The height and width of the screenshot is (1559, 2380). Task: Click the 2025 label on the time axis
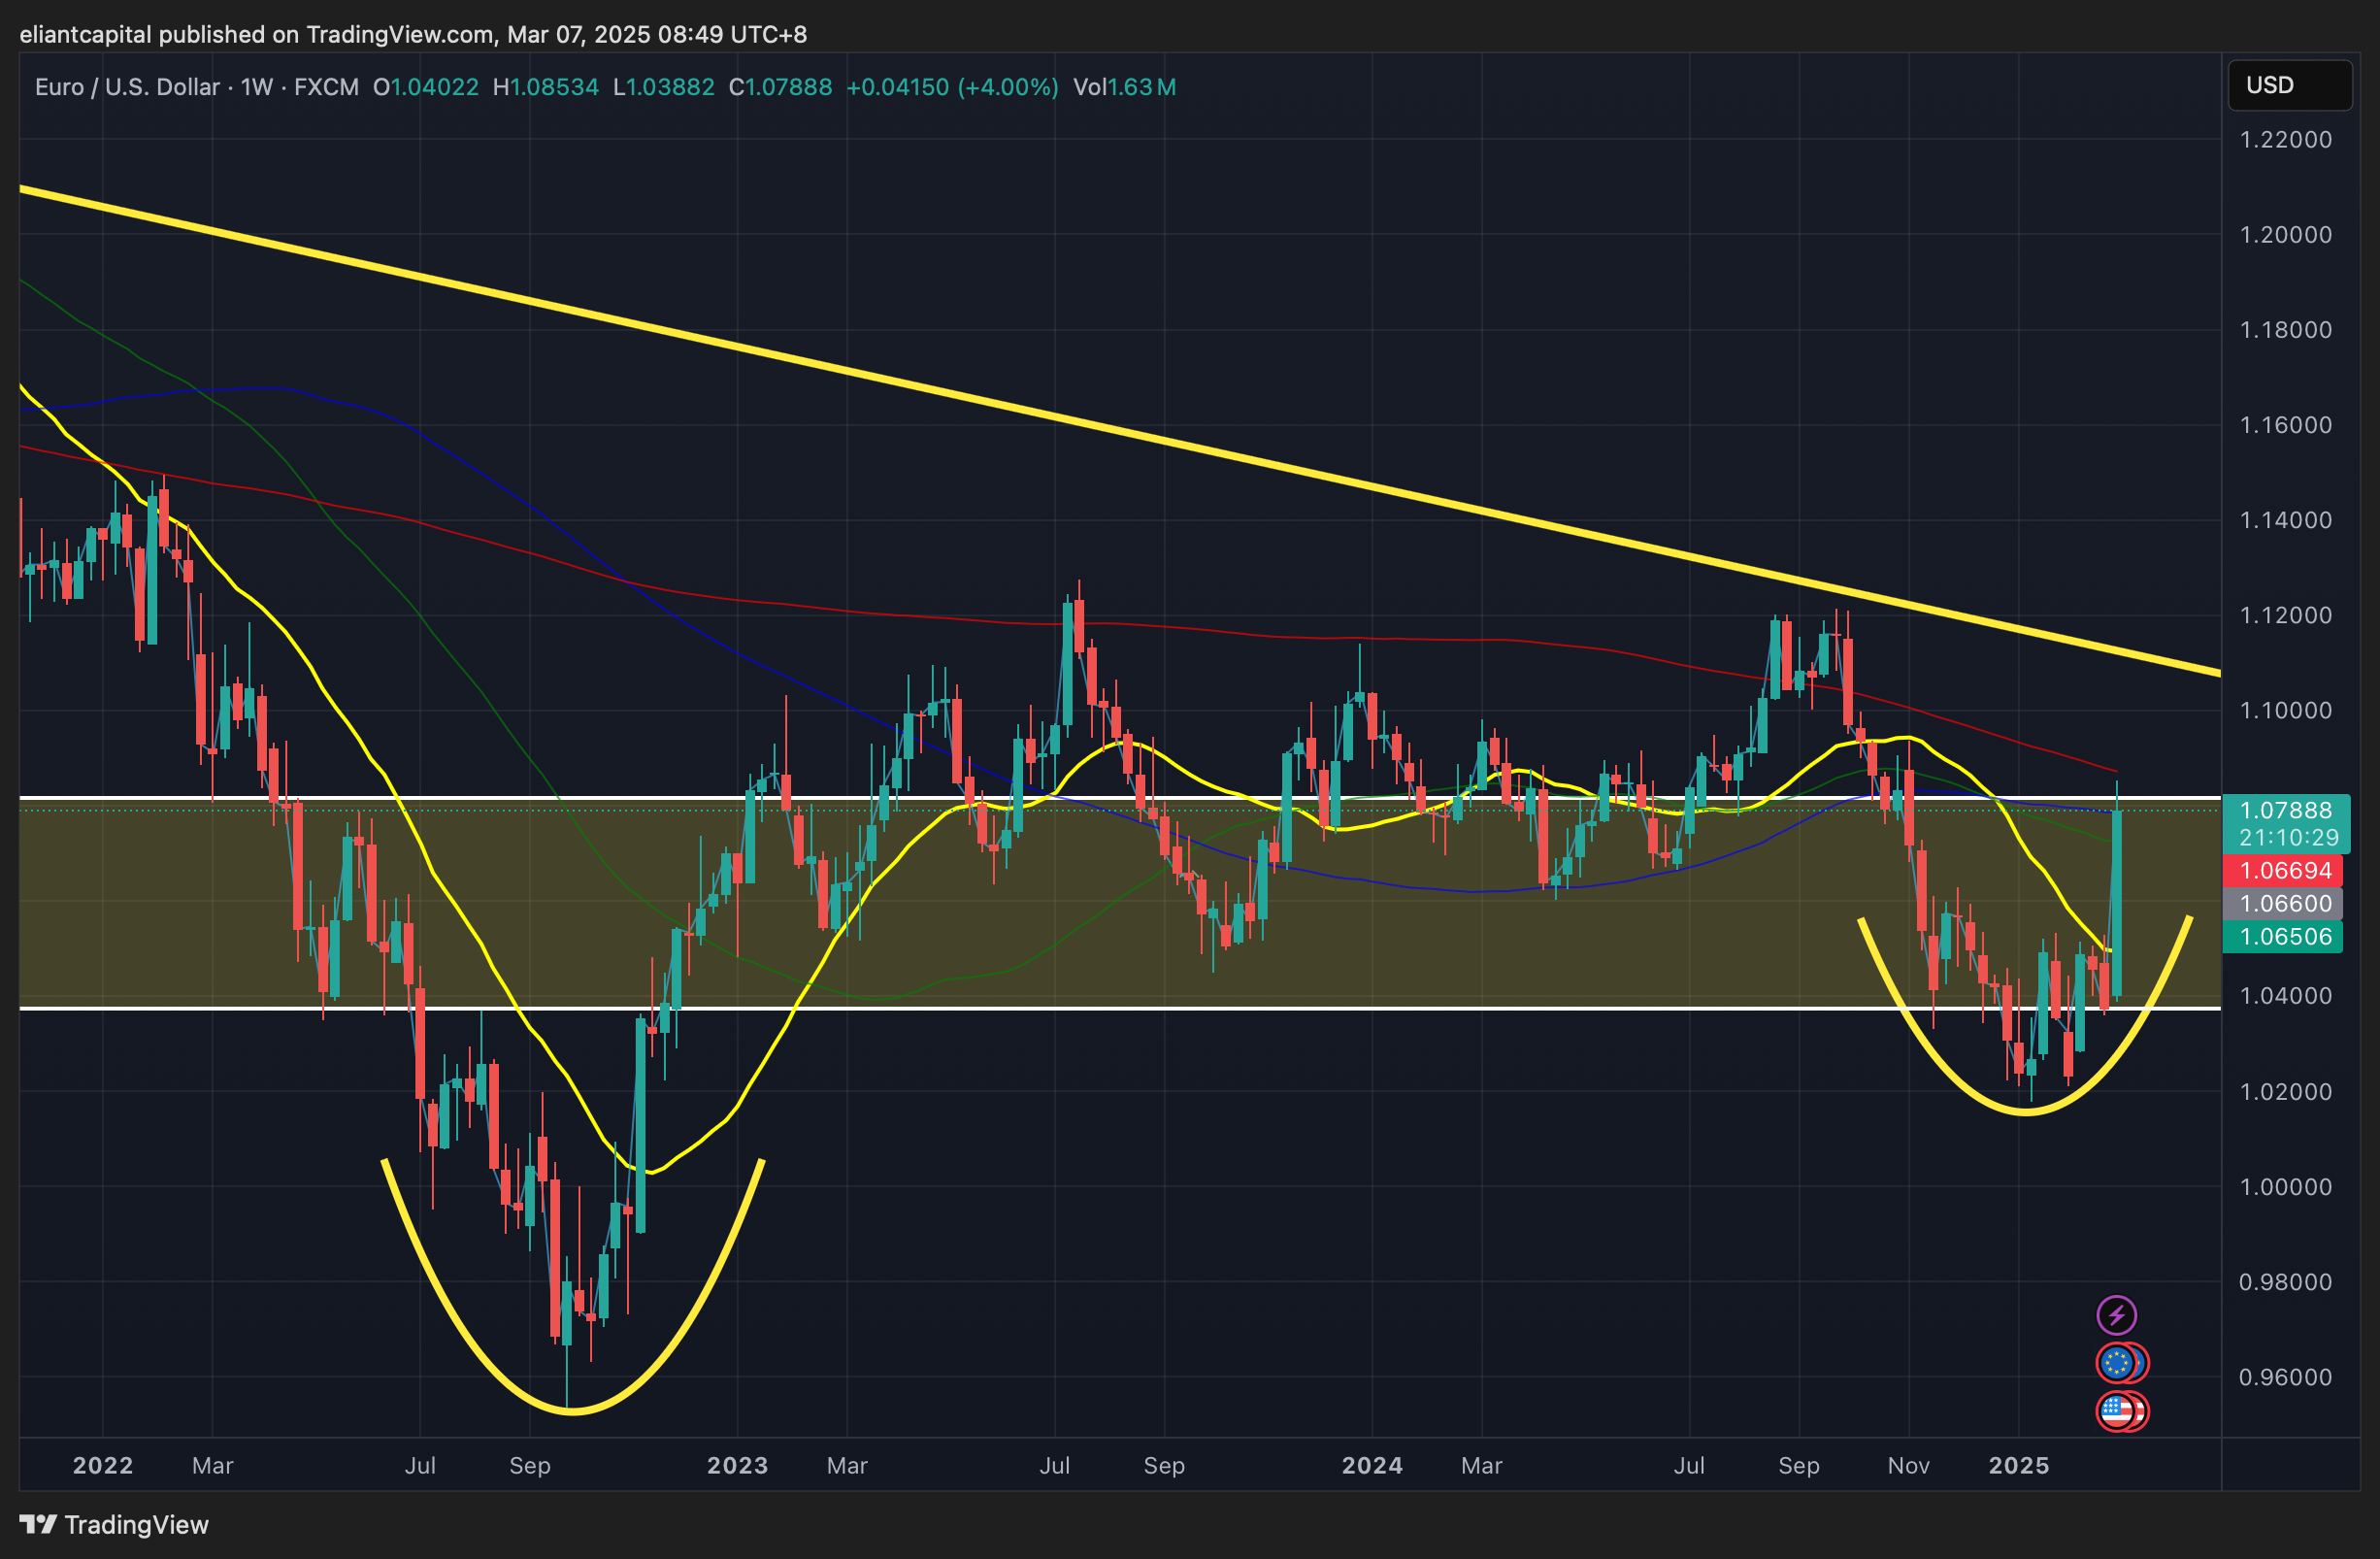coord(2019,1466)
